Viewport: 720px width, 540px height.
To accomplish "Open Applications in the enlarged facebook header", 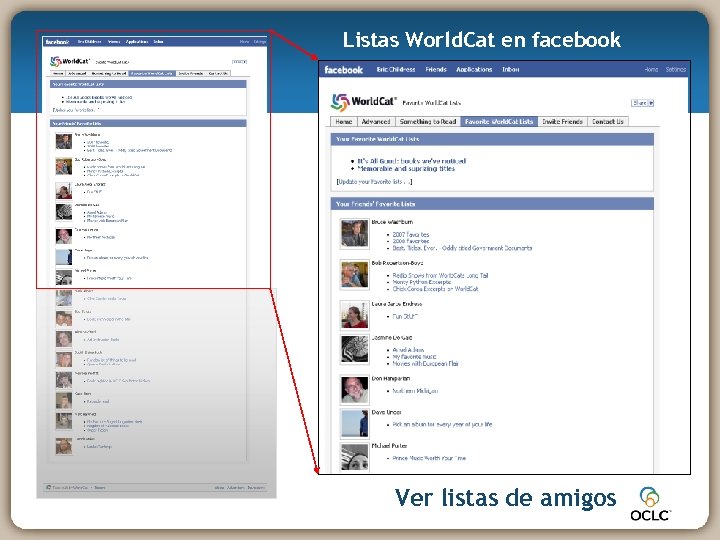I will [474, 69].
